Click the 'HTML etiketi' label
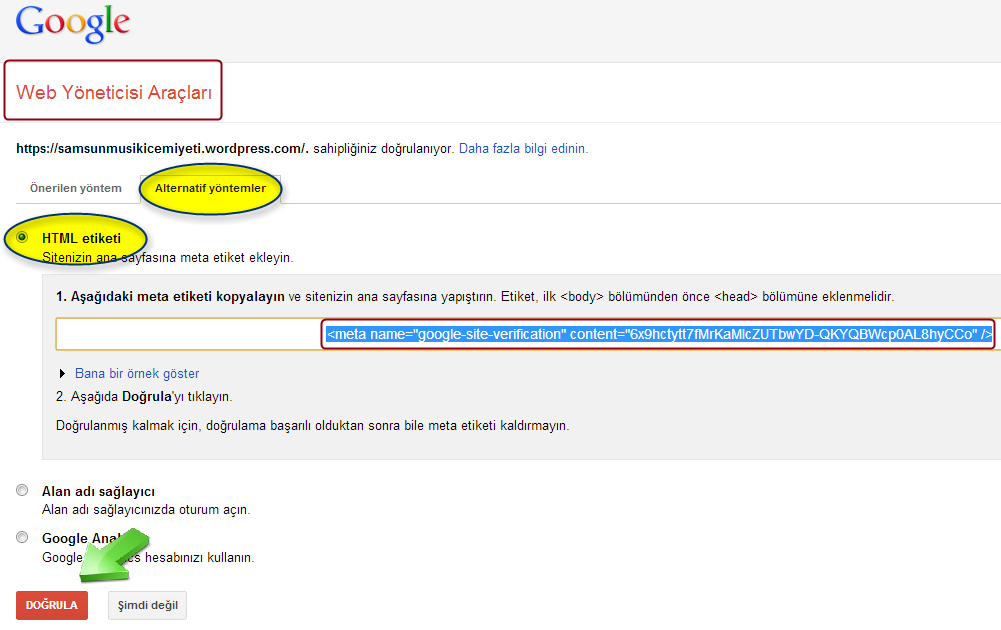Image resolution: width=1001 pixels, height=630 pixels. pos(81,238)
